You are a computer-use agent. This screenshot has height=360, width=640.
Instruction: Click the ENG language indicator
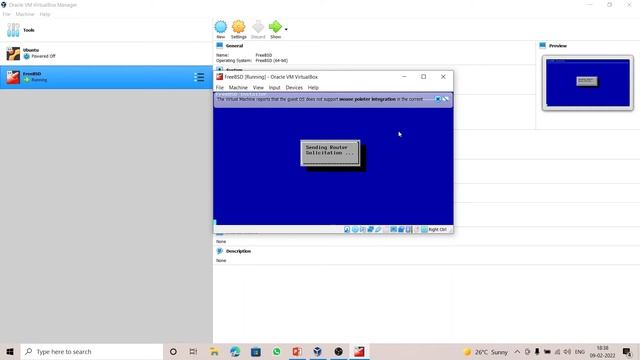click(580, 351)
